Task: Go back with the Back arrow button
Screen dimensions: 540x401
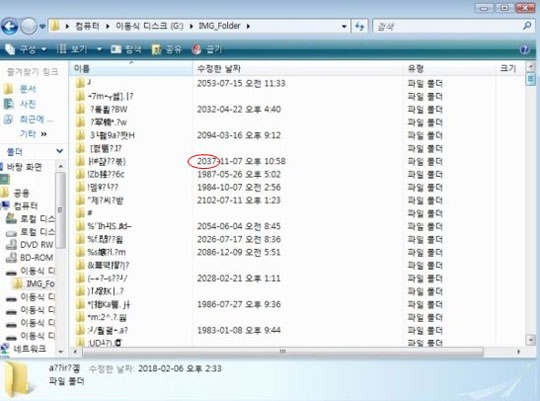Action: click(x=9, y=26)
